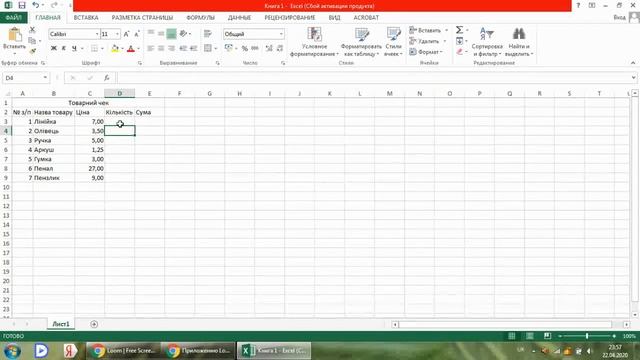Viewport: 640px width, 360px height.
Task: Click the comma style 000 icon
Action: (x=255, y=48)
